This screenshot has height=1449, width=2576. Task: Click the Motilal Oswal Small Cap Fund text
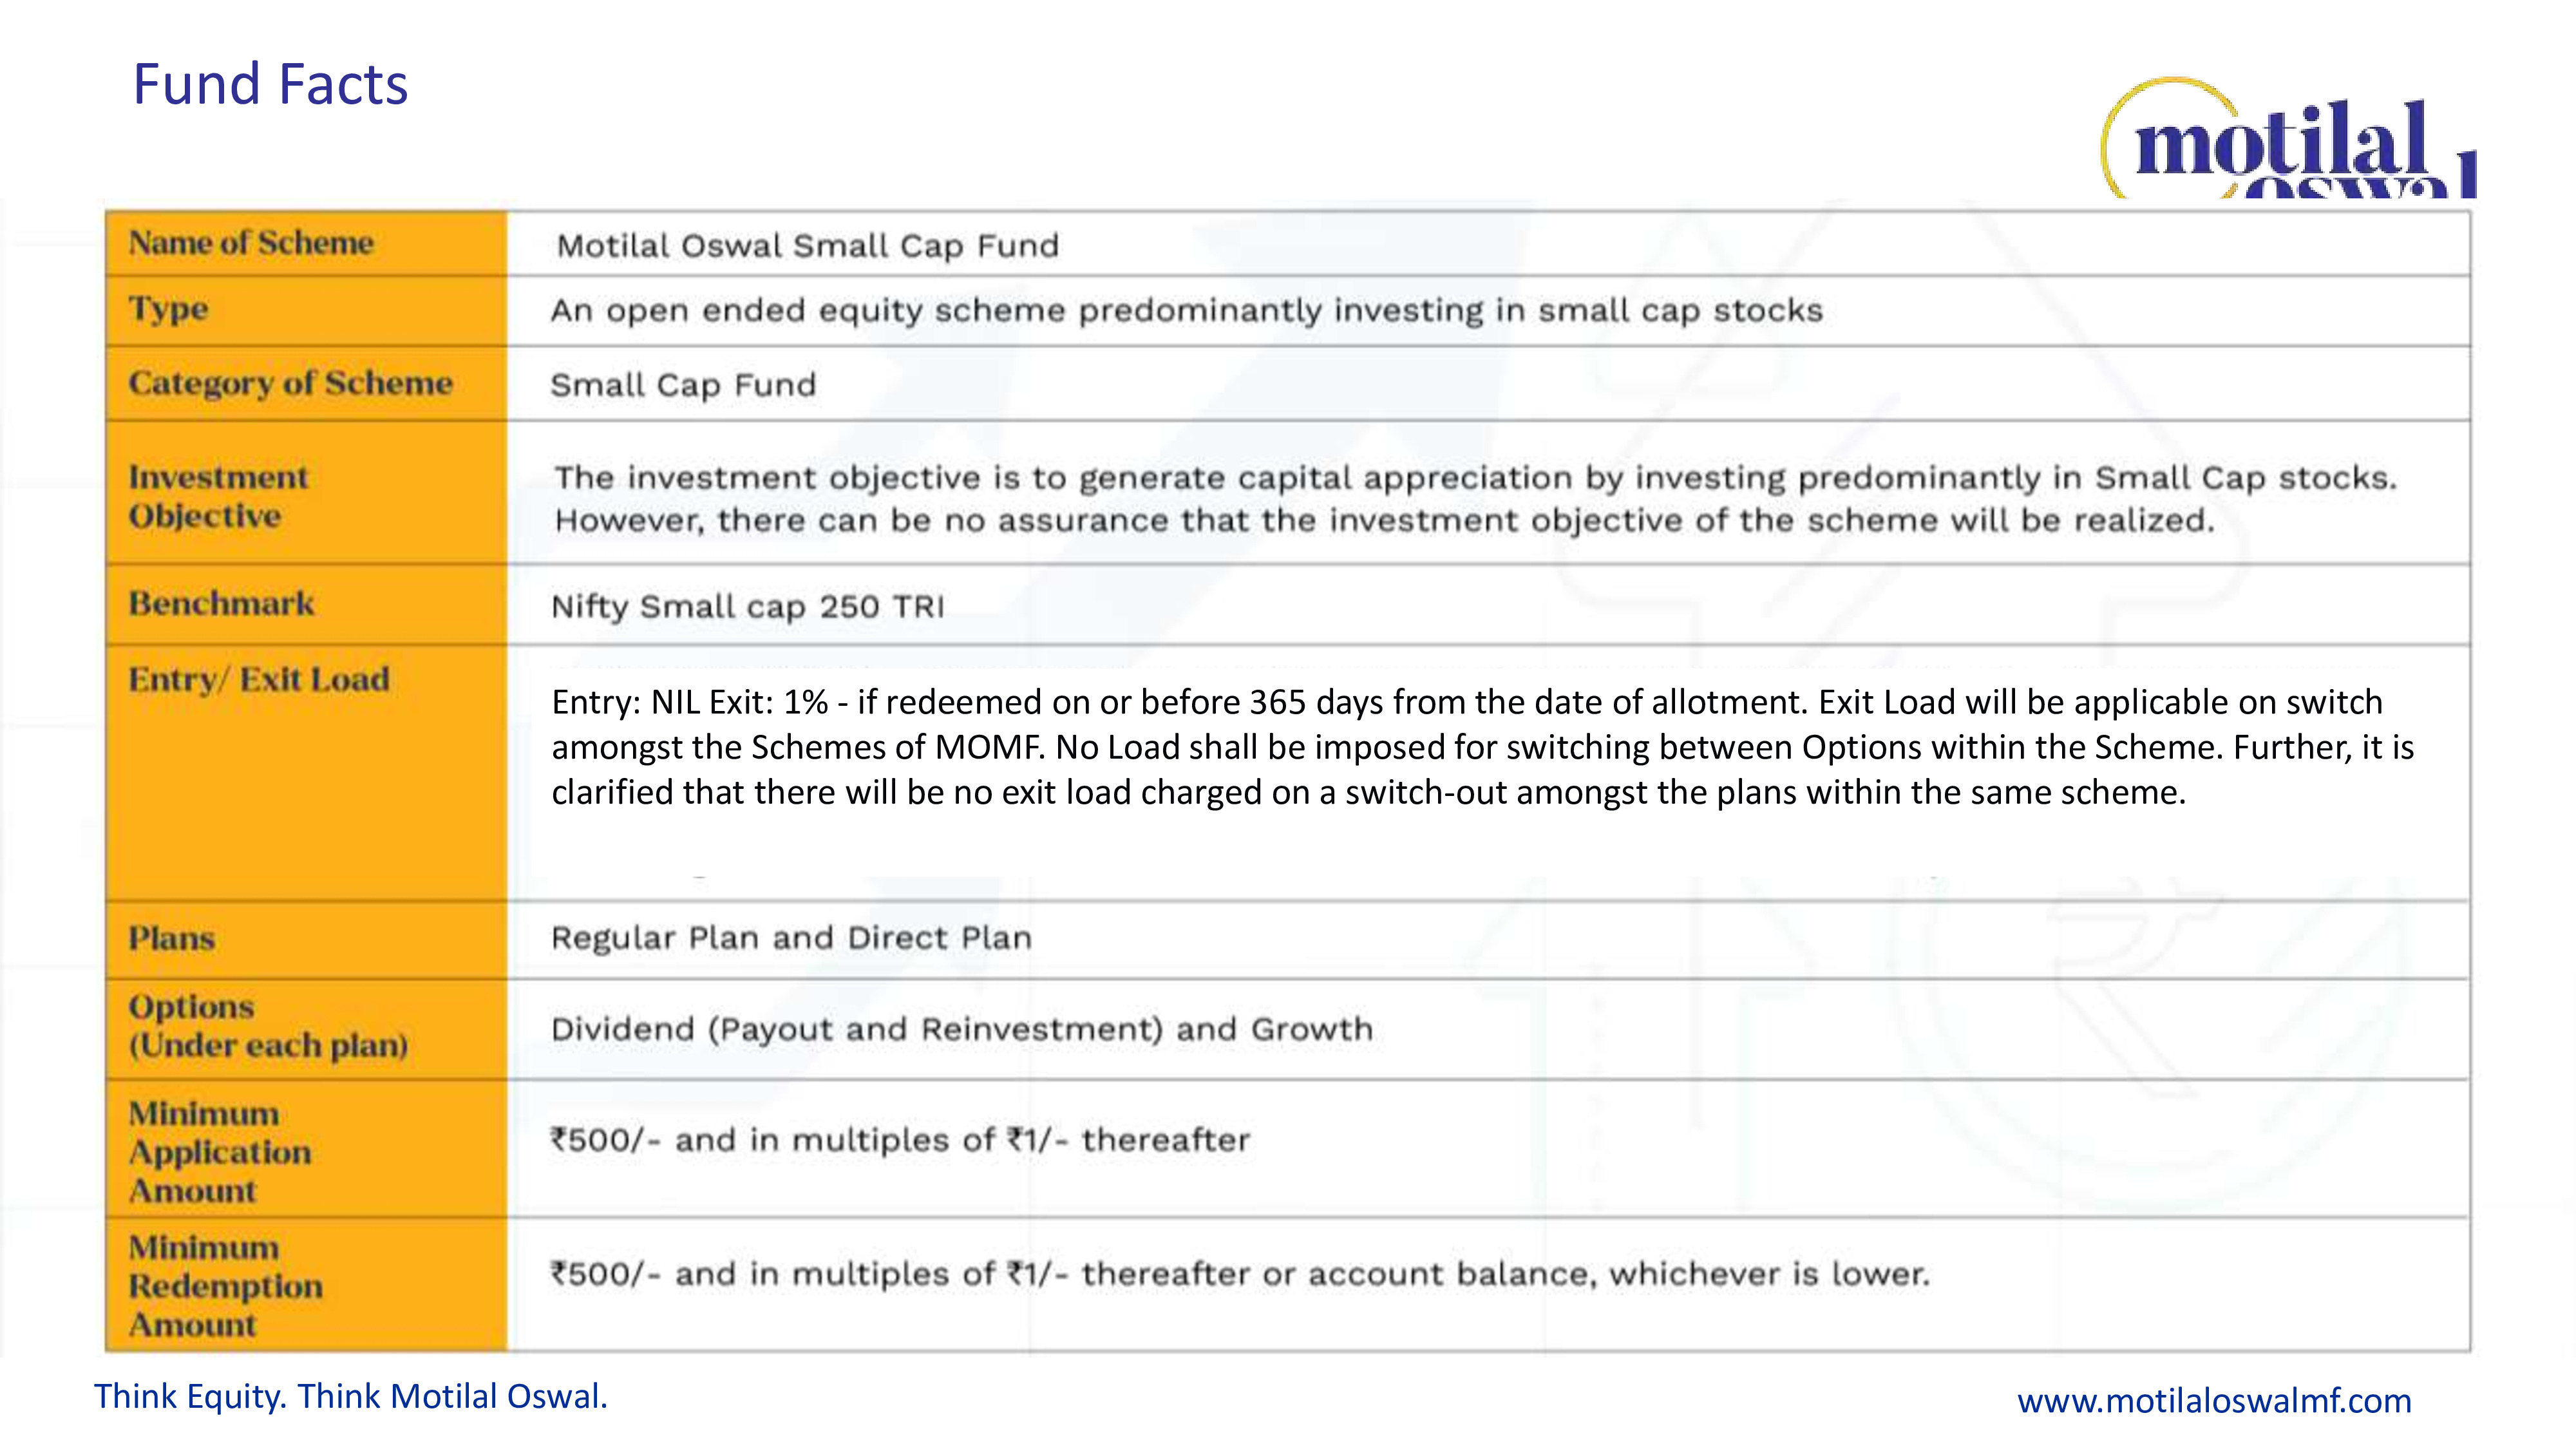807,246
